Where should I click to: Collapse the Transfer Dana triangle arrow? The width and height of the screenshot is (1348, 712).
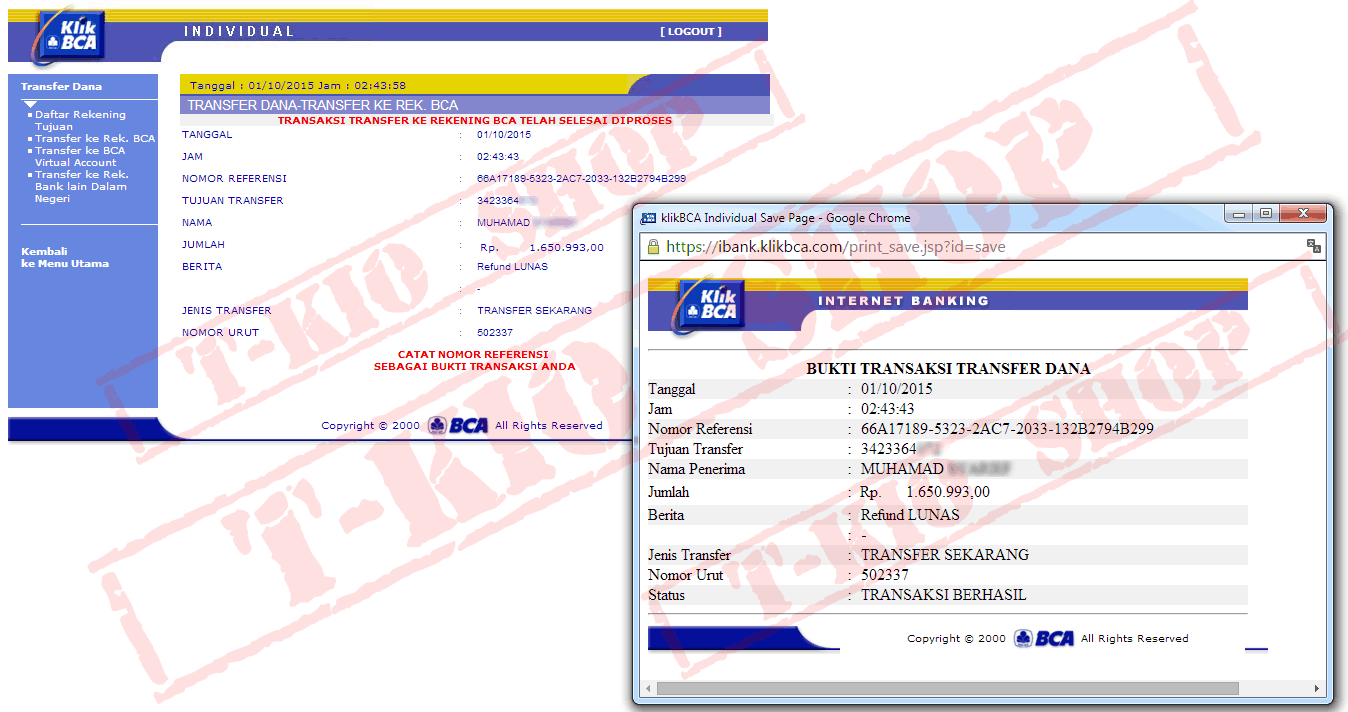tap(30, 104)
